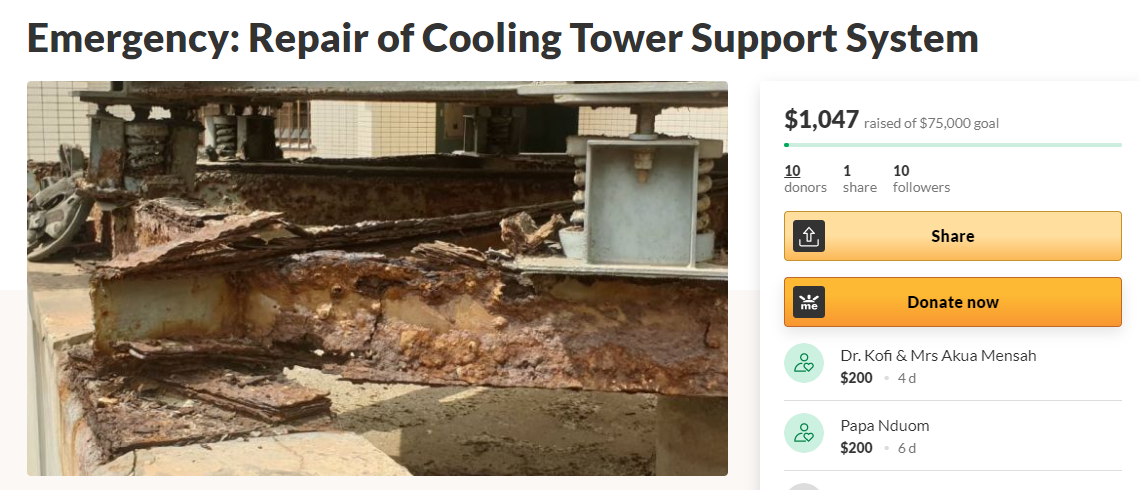Click the donor avatar beside Dr. Kofi Mensah
1139x490 pixels.
(803, 363)
